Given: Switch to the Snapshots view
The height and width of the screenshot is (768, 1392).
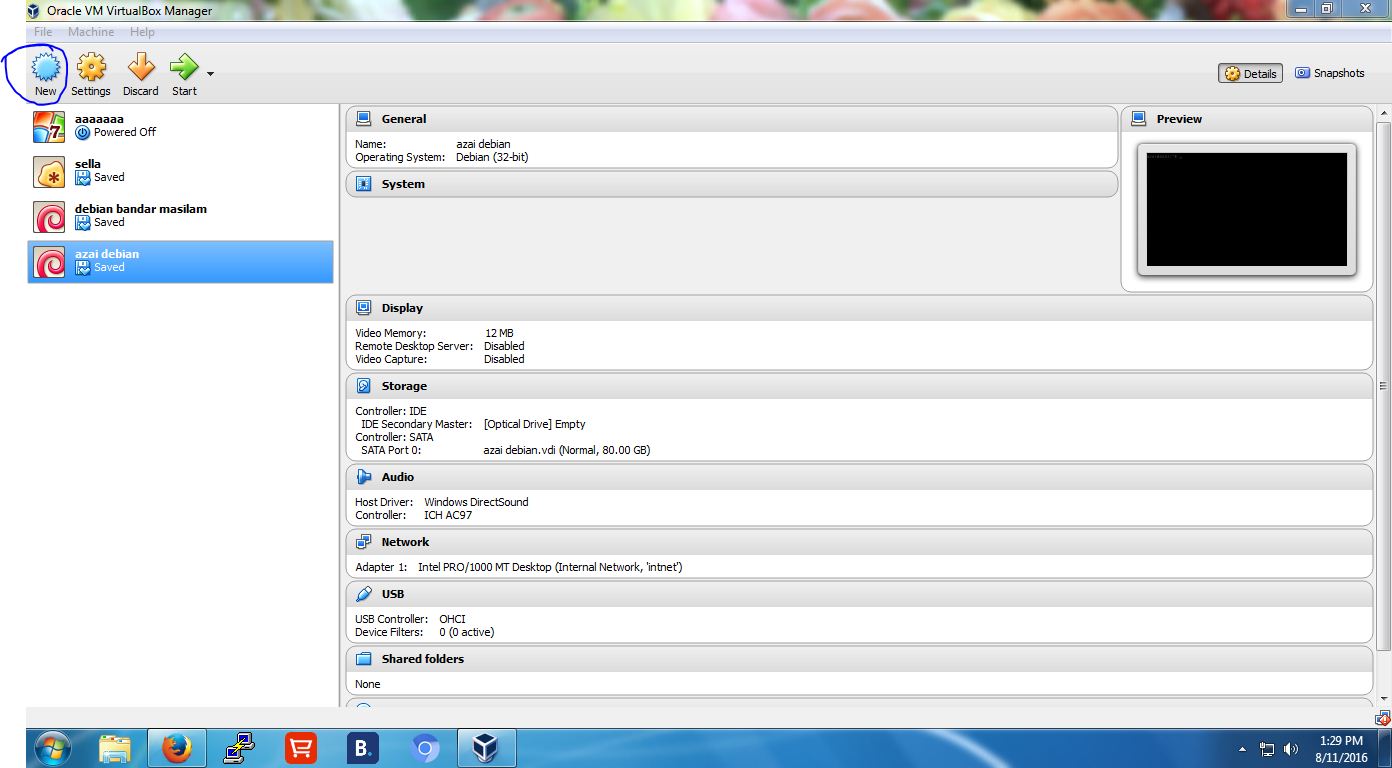Looking at the screenshot, I should (x=1329, y=72).
